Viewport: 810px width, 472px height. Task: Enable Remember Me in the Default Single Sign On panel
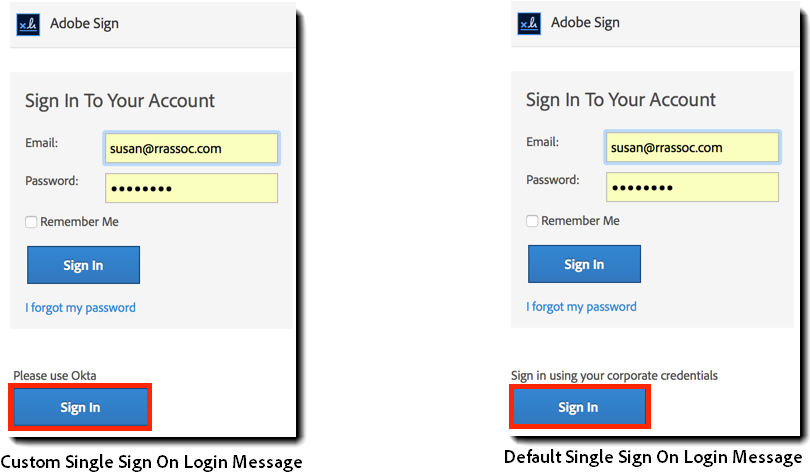pyautogui.click(x=532, y=221)
